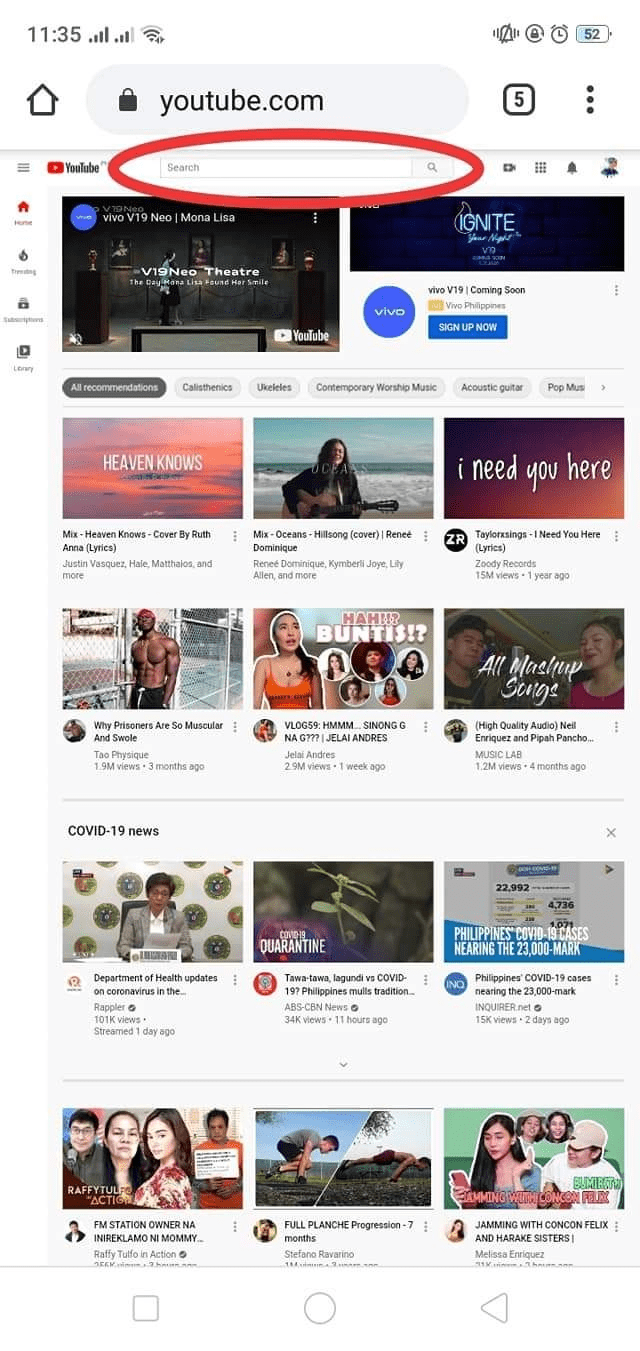Unmute the vivo V19 Neo ad video

(x=75, y=339)
